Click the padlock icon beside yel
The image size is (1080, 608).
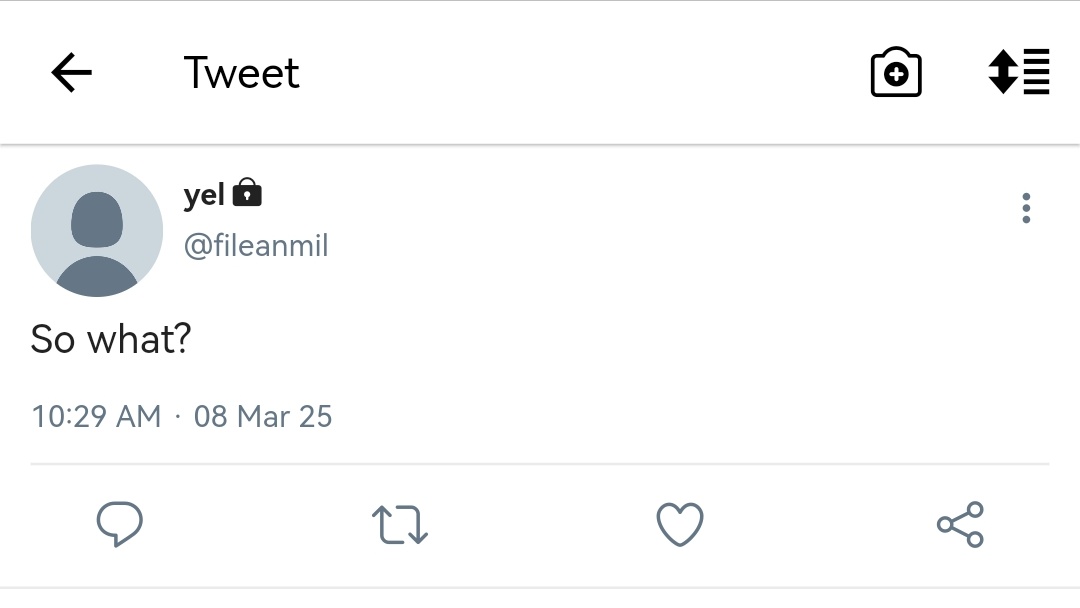247,193
